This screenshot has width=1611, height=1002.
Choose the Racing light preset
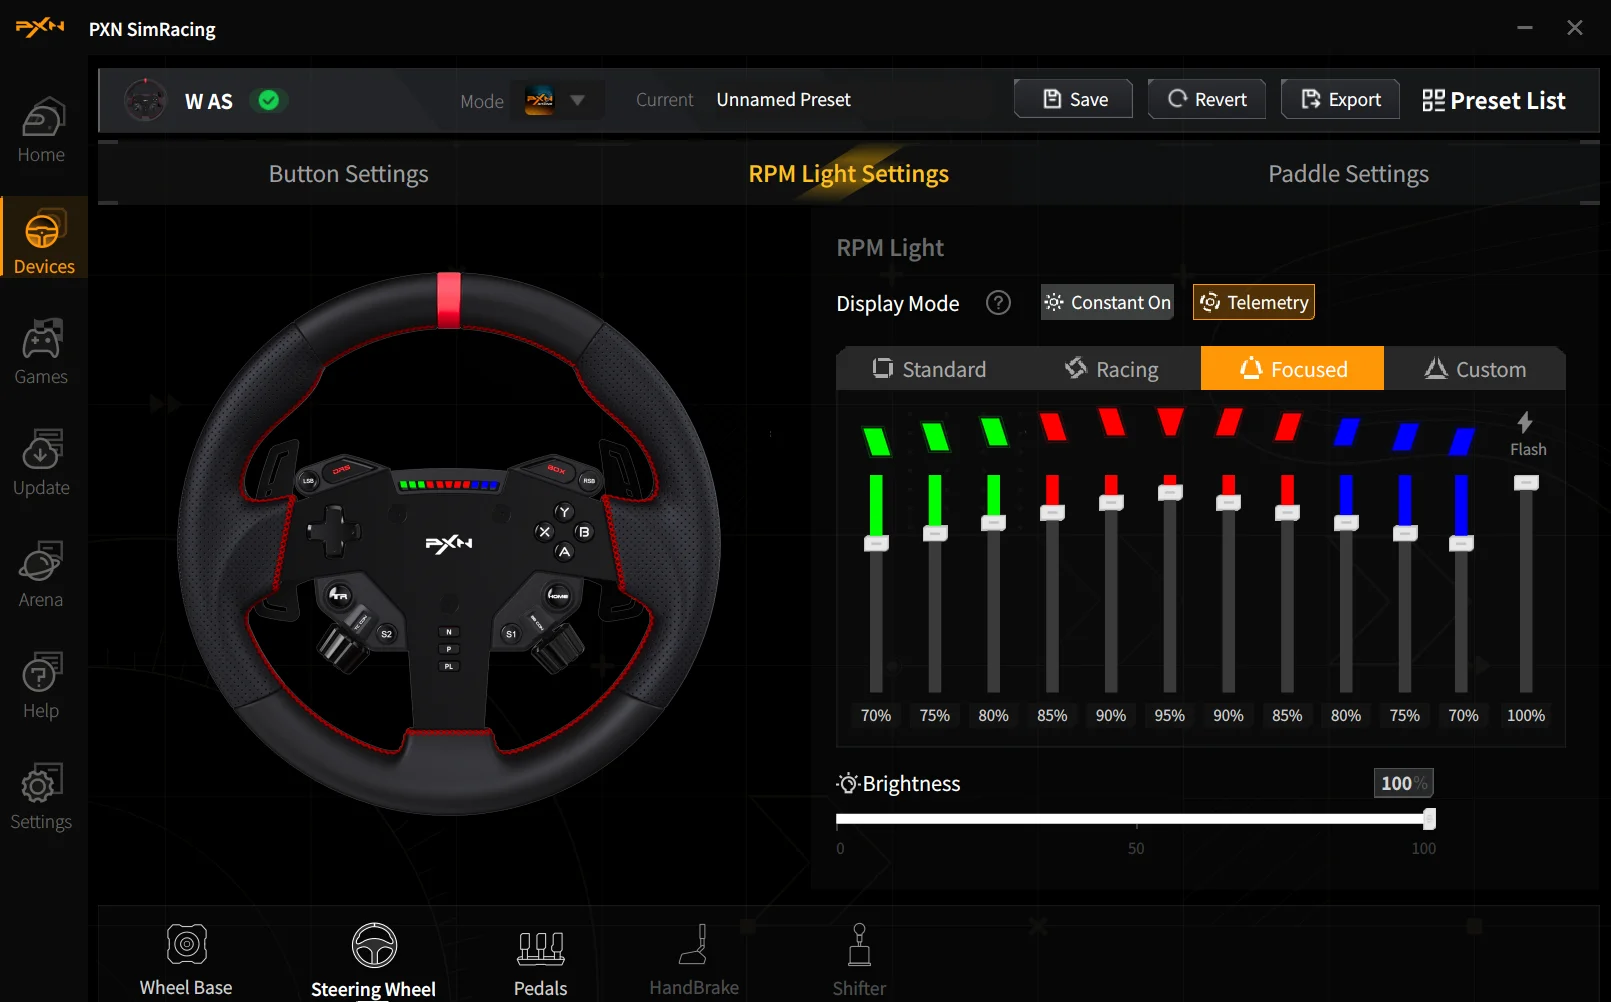(x=1111, y=369)
